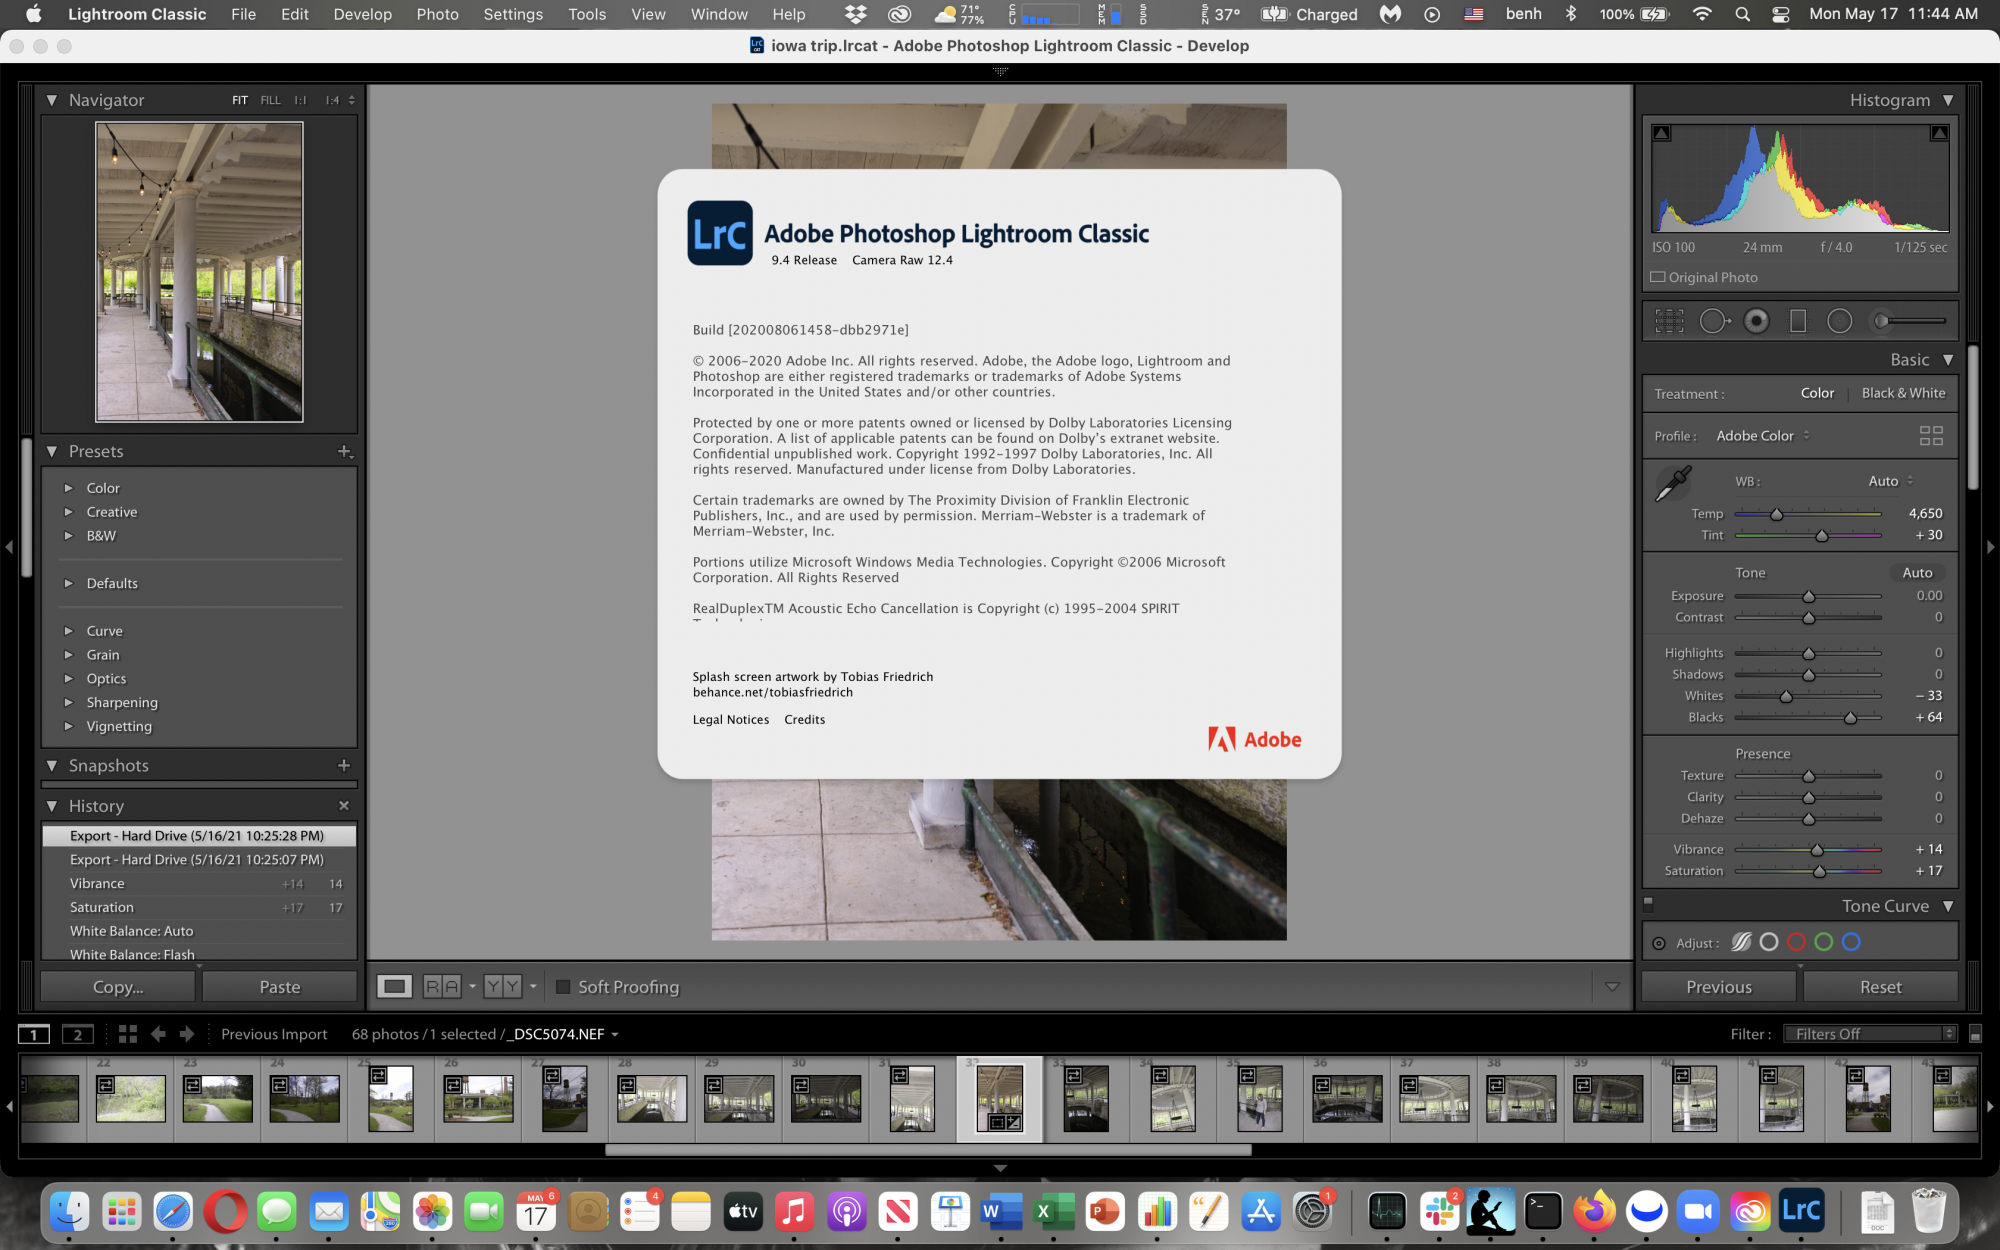Expand the Curve preset category

(x=69, y=629)
